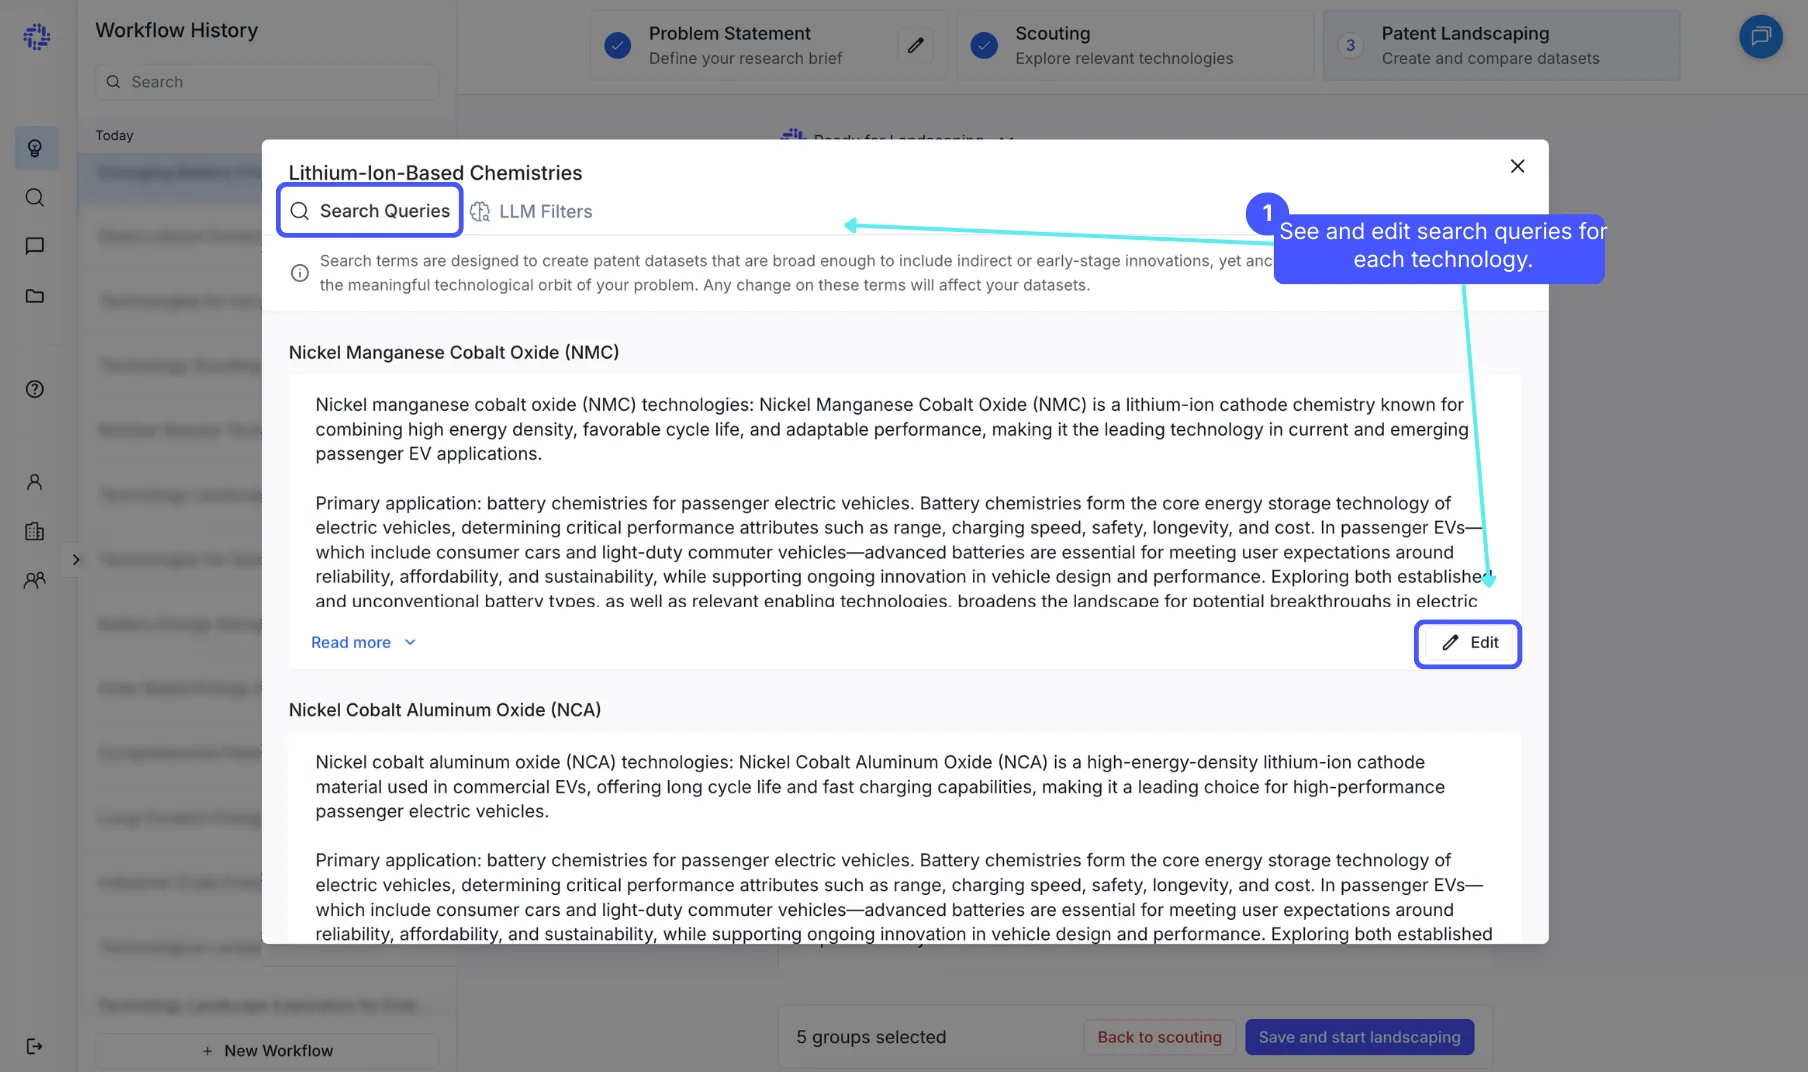Switch to the LLM Filters tab

pos(531,212)
